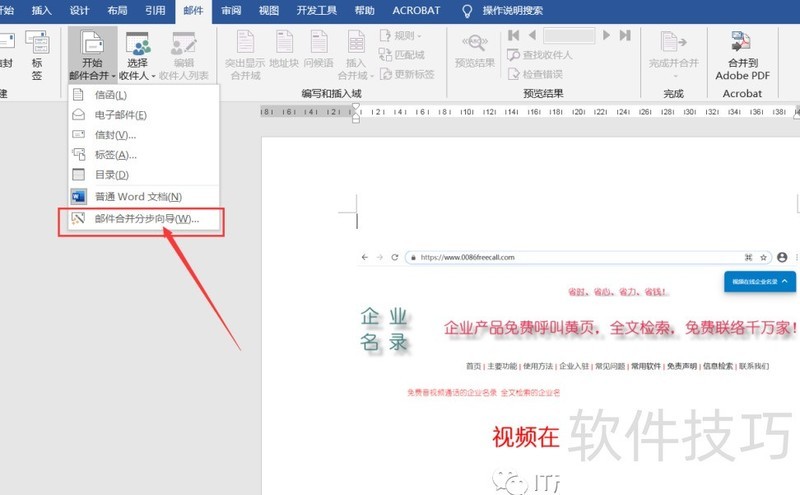Click the 首页 link in page nav
The image size is (800, 495).
[473, 366]
